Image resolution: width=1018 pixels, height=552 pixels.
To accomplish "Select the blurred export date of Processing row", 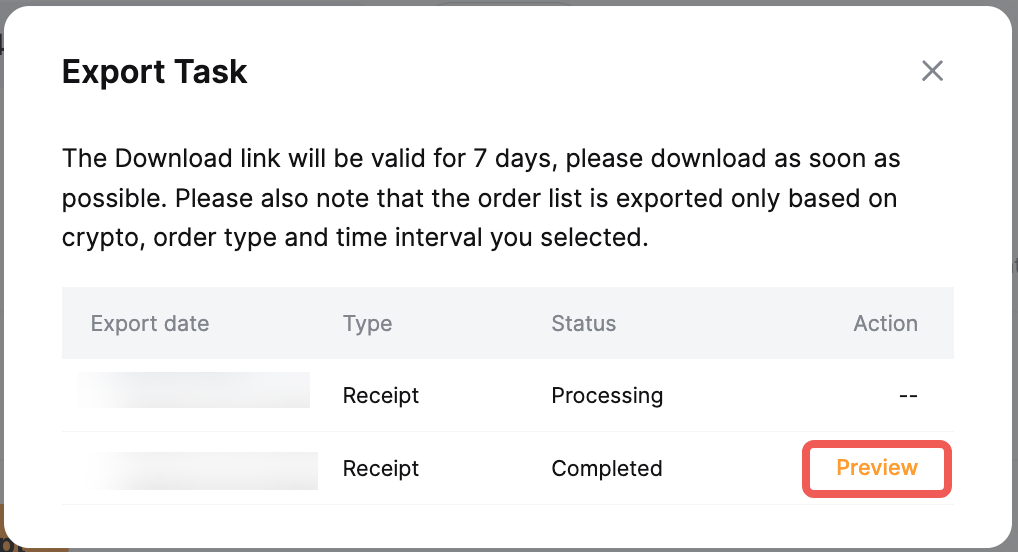I will (193, 390).
